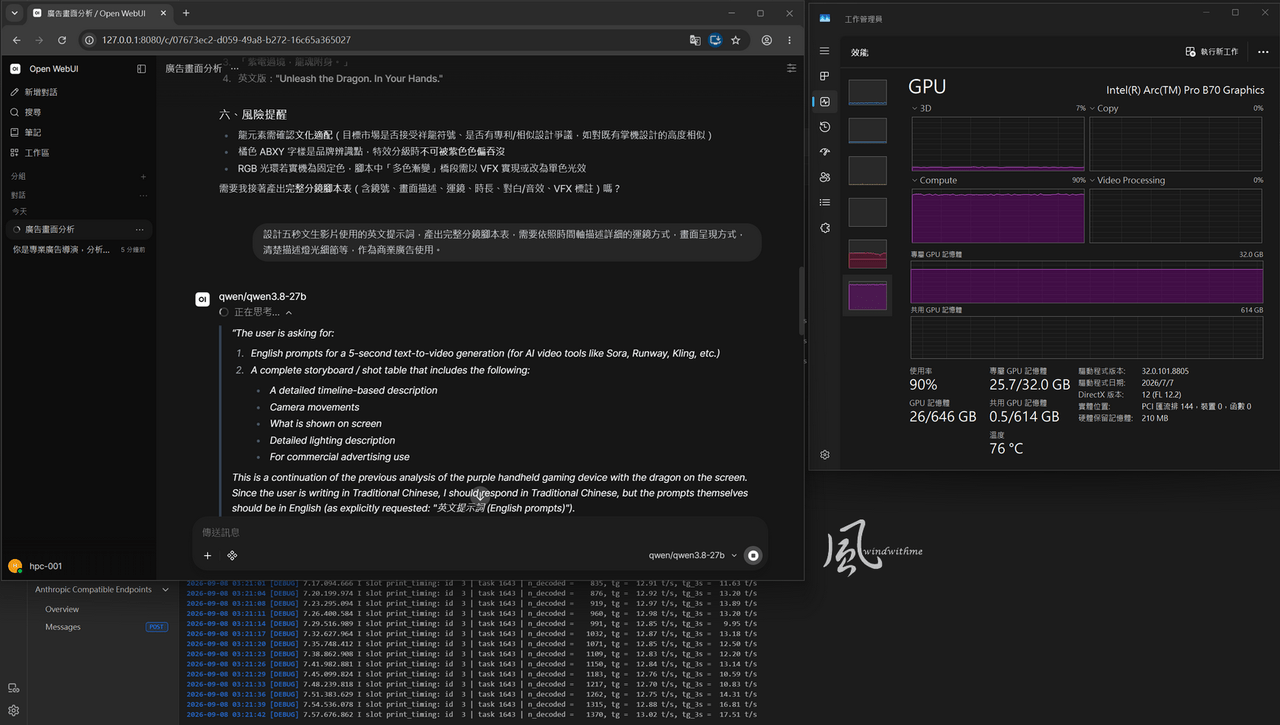The image size is (1280, 725).
Task: Add new folder with plus beside 分組
Action: pyautogui.click(x=143, y=176)
